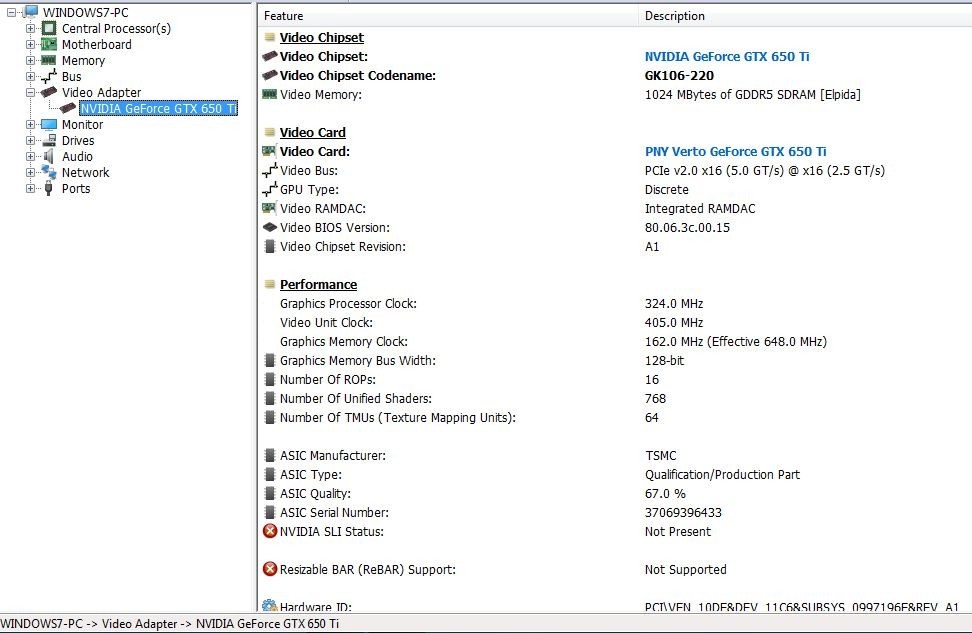Click the Drives icon in tree
The width and height of the screenshot is (972, 633).
point(49,141)
